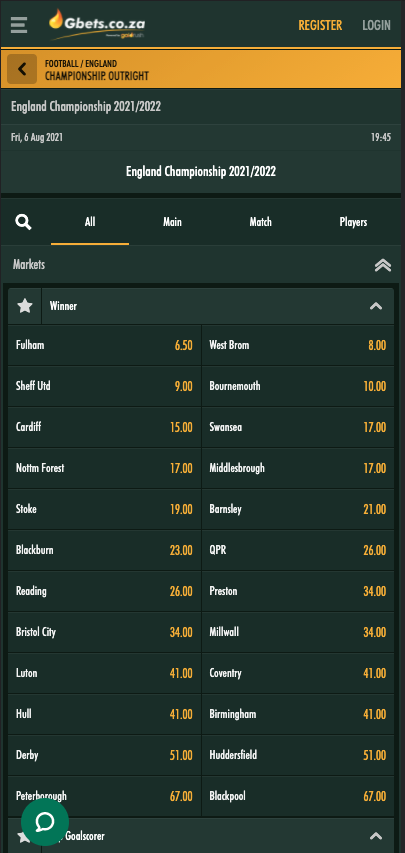Choose Stoke at 19.00 odds
405x853 pixels.
(x=105, y=509)
